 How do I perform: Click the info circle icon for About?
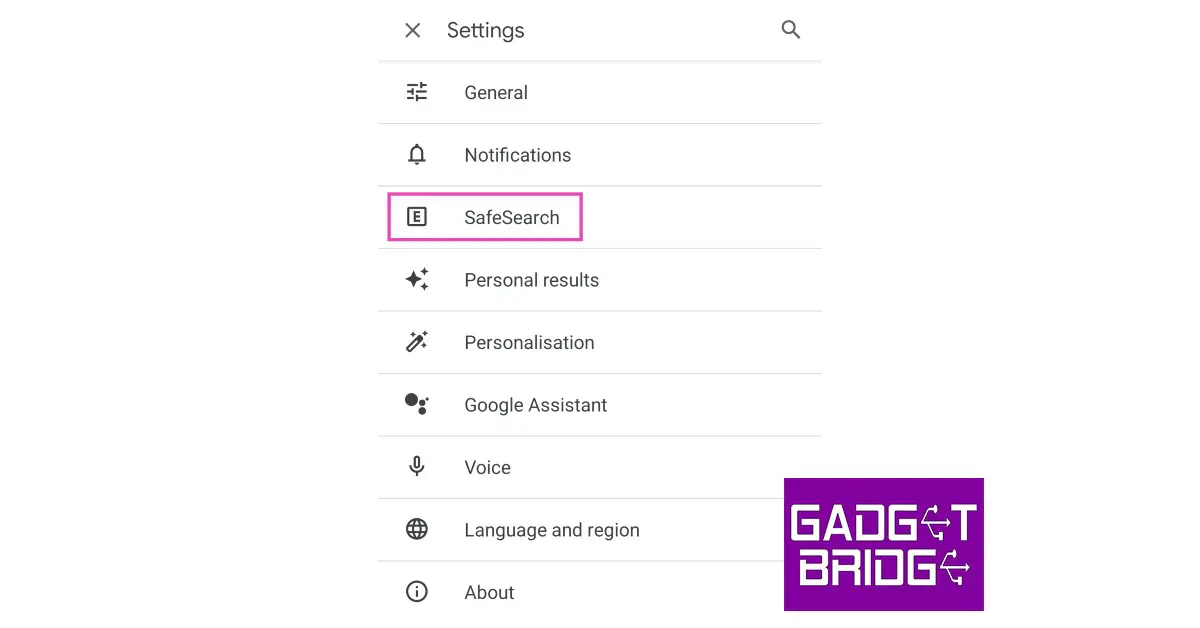(417, 592)
